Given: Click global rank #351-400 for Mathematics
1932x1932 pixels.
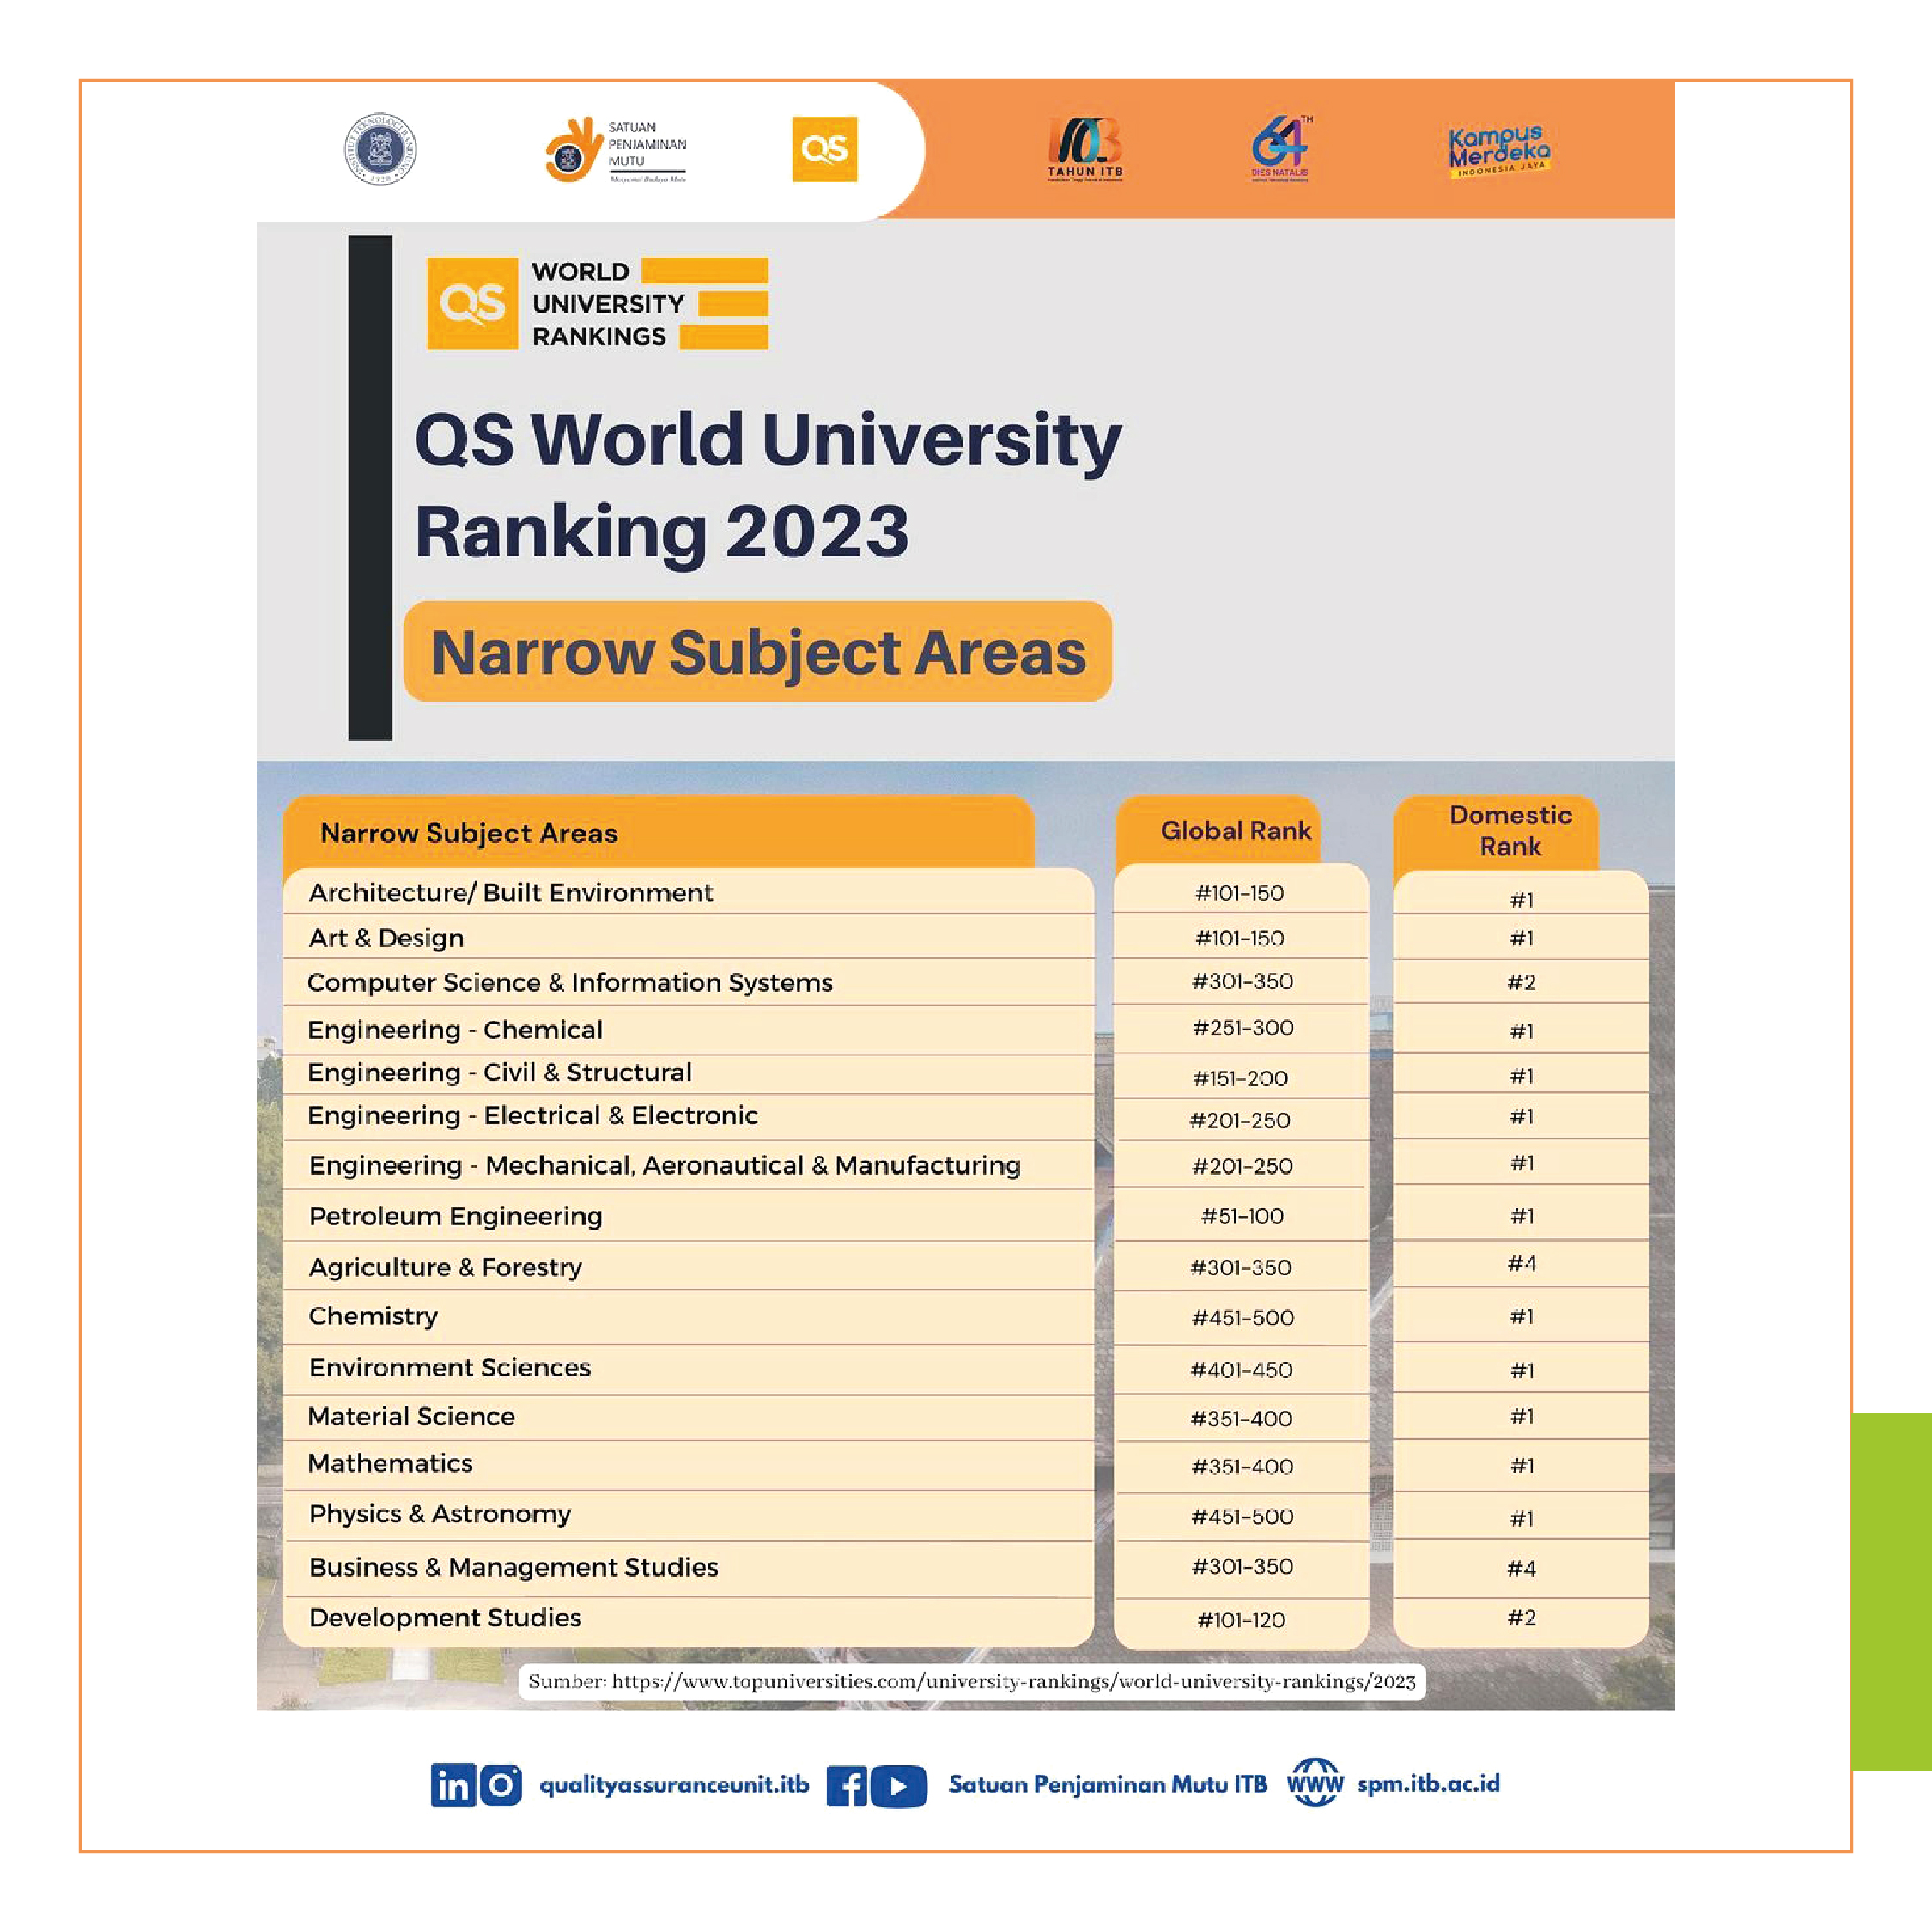Looking at the screenshot, I should coord(1242,1467).
